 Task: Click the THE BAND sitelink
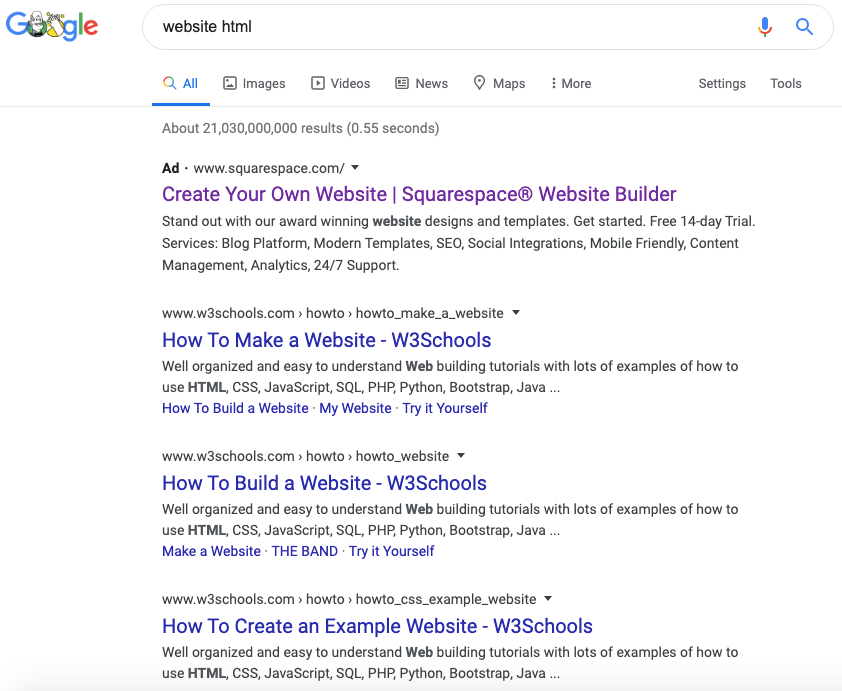[304, 551]
